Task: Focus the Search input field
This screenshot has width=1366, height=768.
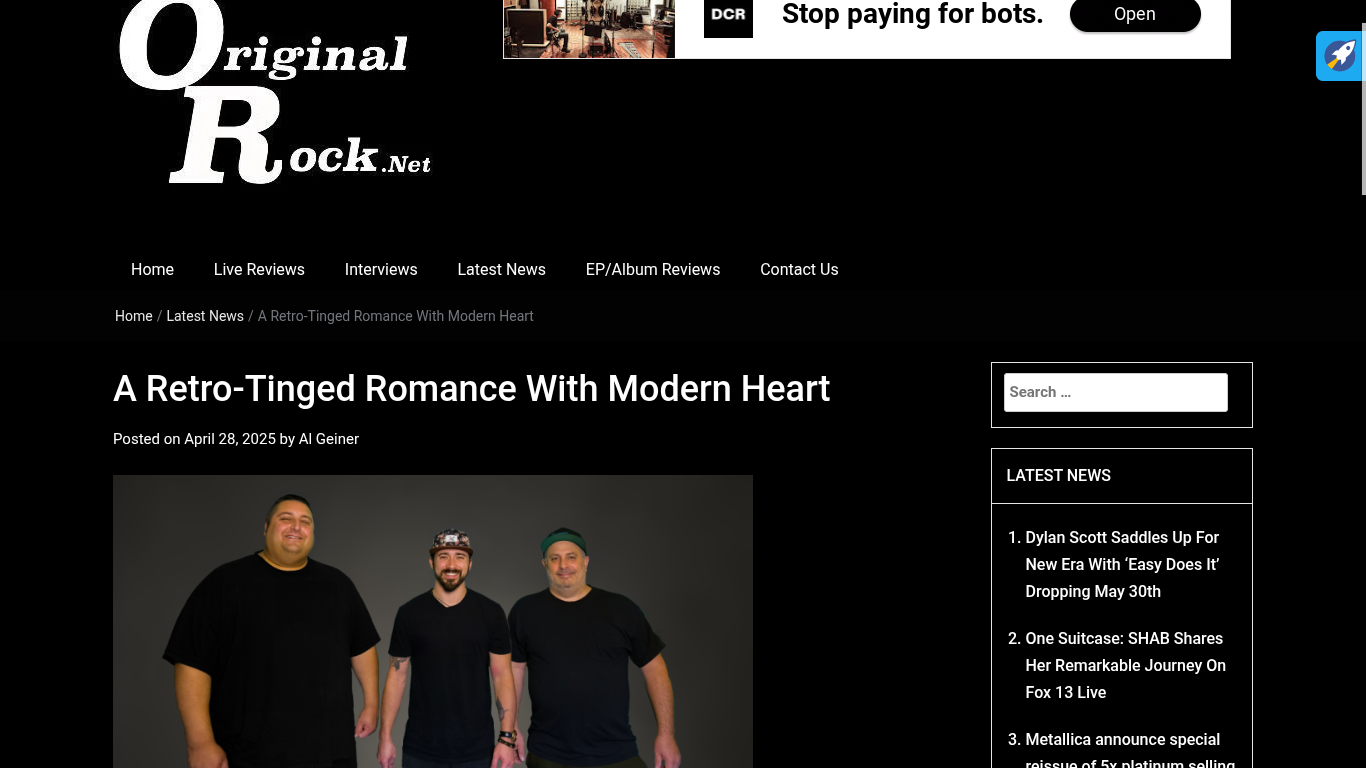Action: pos(1116,392)
